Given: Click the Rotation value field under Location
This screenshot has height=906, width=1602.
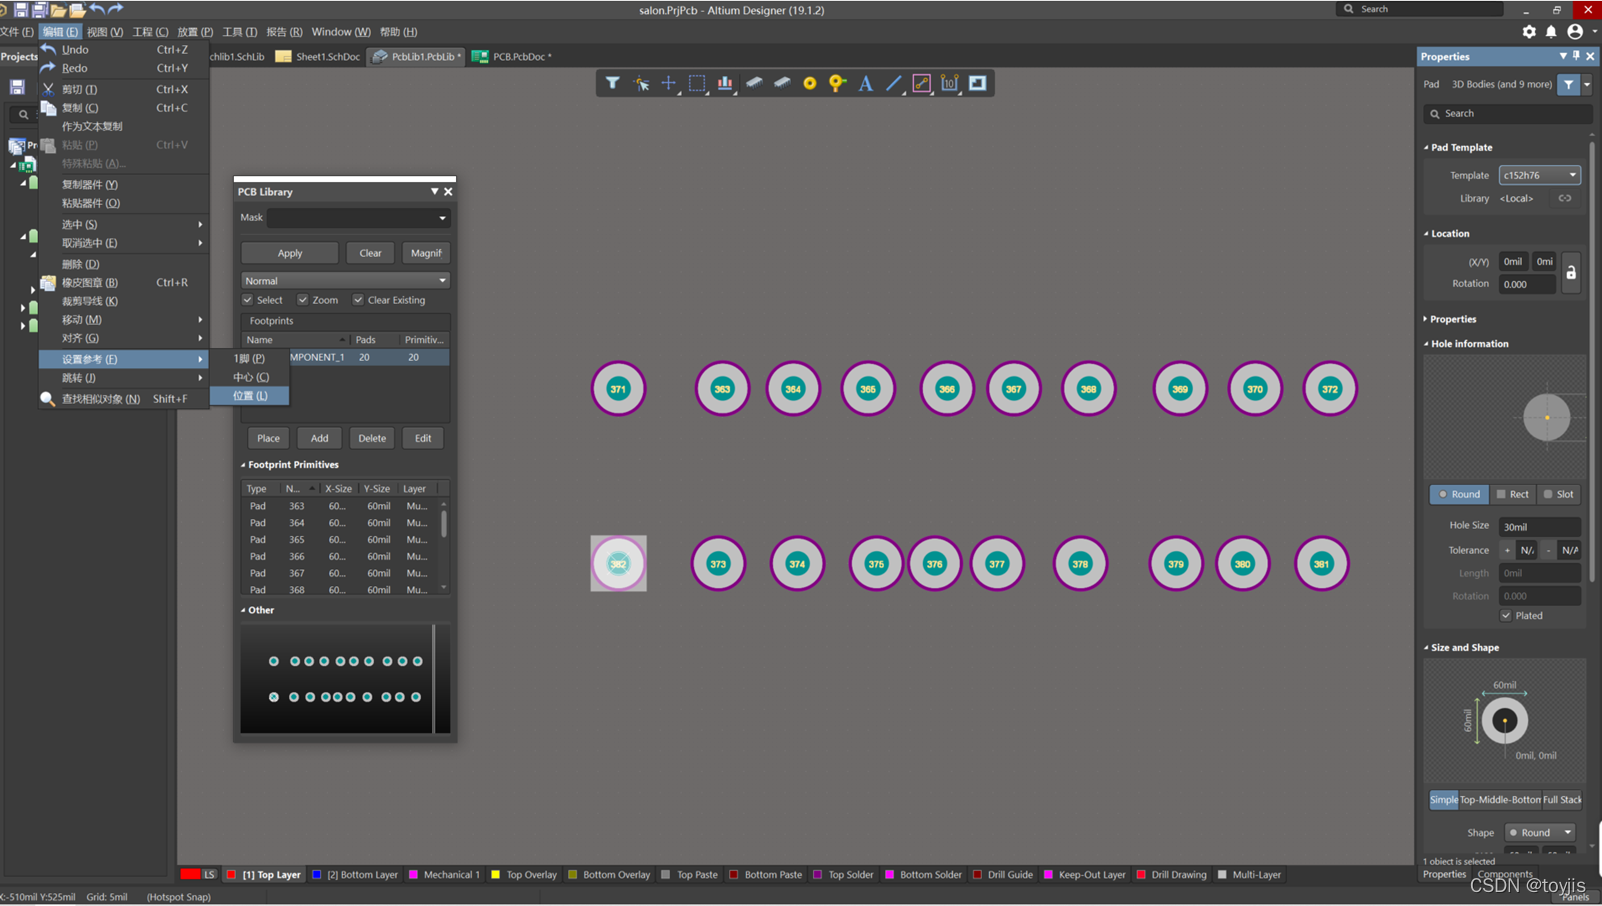Looking at the screenshot, I should (x=1527, y=284).
